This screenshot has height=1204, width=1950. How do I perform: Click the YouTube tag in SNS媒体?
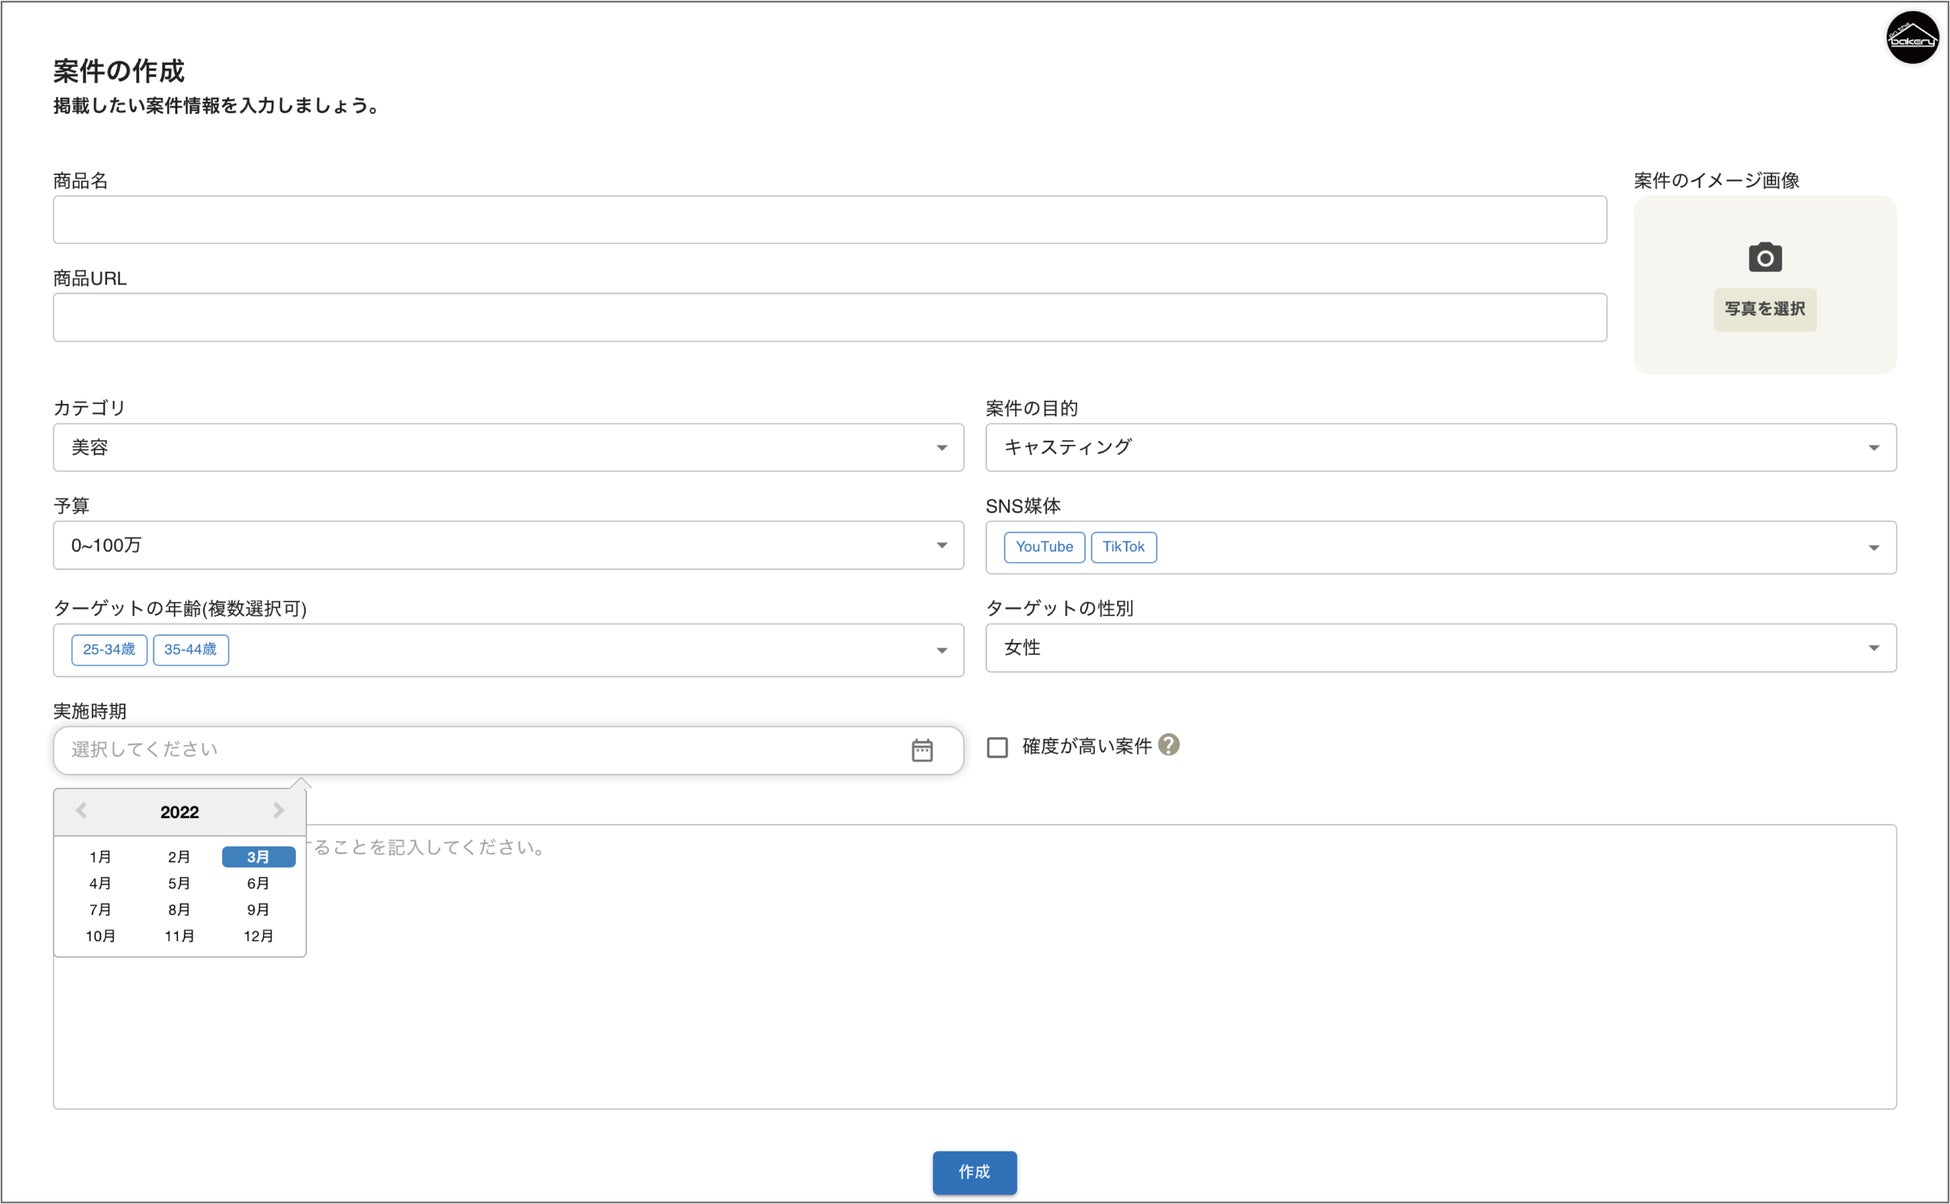(x=1043, y=547)
